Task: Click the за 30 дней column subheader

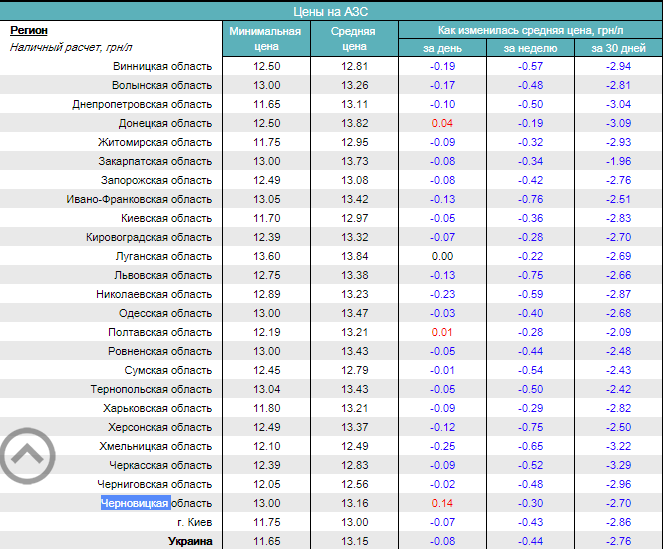Action: 618,47
